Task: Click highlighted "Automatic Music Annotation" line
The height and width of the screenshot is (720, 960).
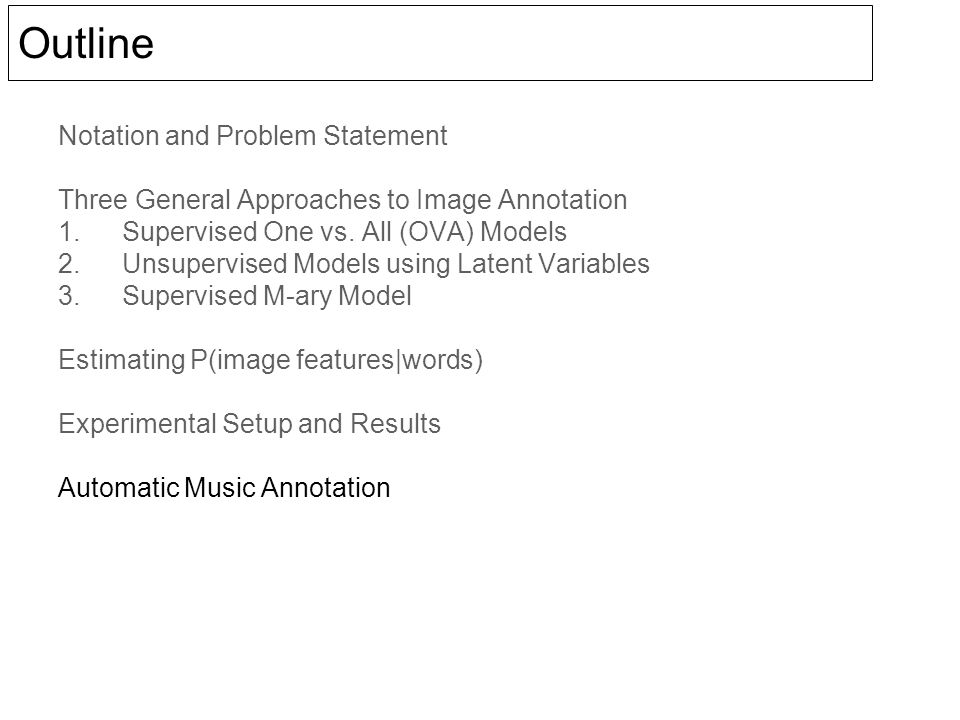Action: pyautogui.click(x=224, y=488)
